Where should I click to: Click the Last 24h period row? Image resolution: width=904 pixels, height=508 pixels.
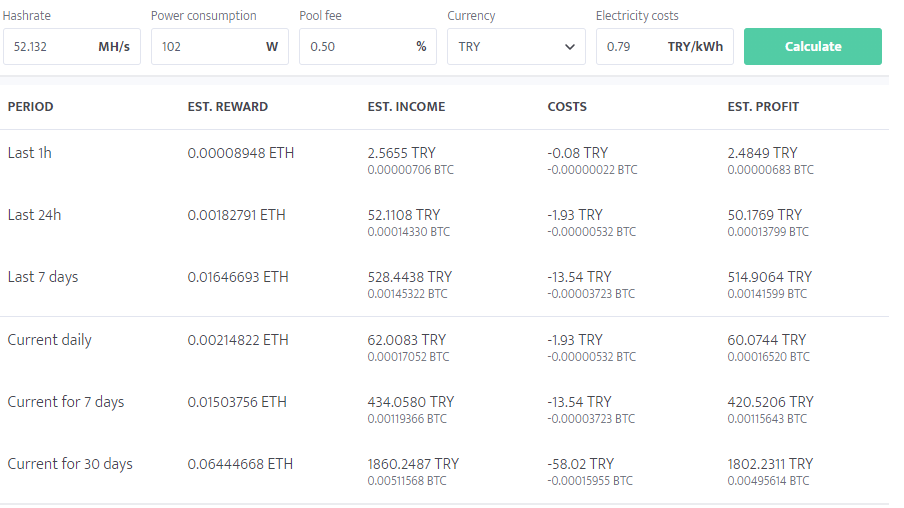click(34, 215)
